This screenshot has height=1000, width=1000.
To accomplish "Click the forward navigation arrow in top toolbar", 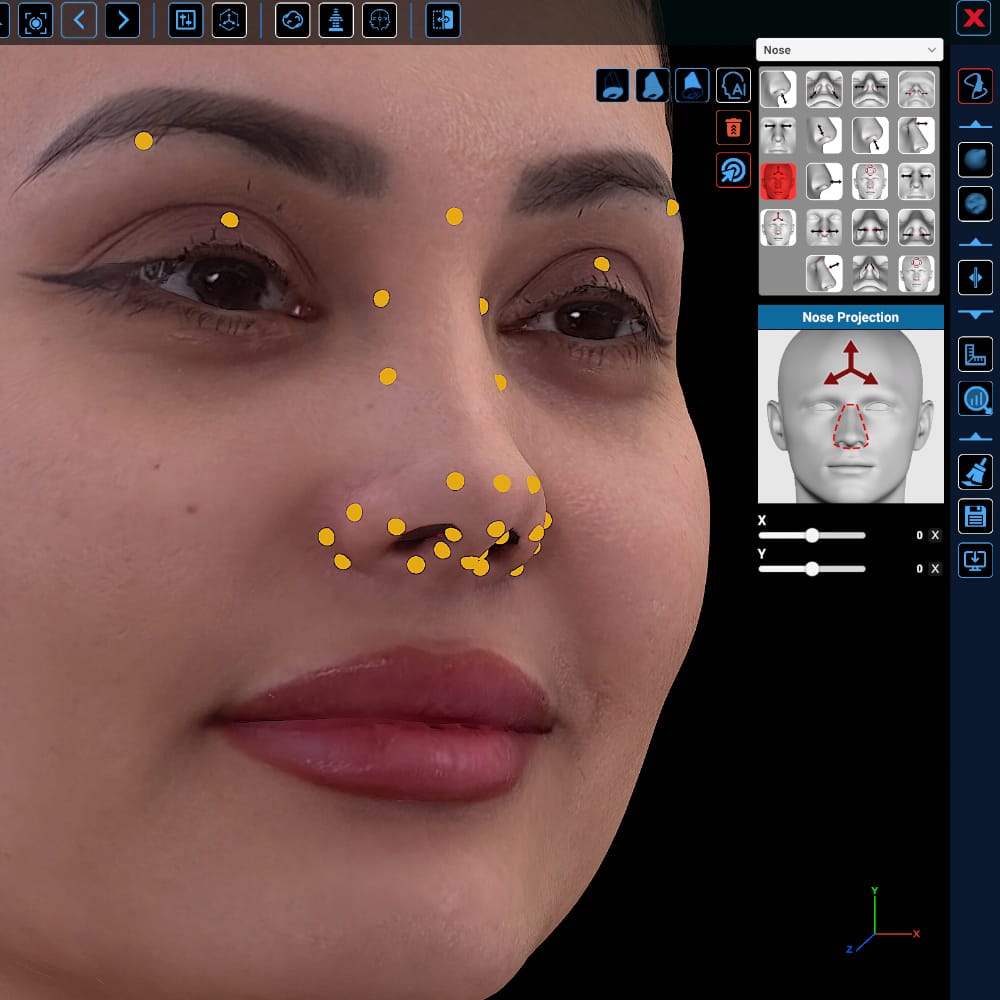I will pyautogui.click(x=122, y=18).
